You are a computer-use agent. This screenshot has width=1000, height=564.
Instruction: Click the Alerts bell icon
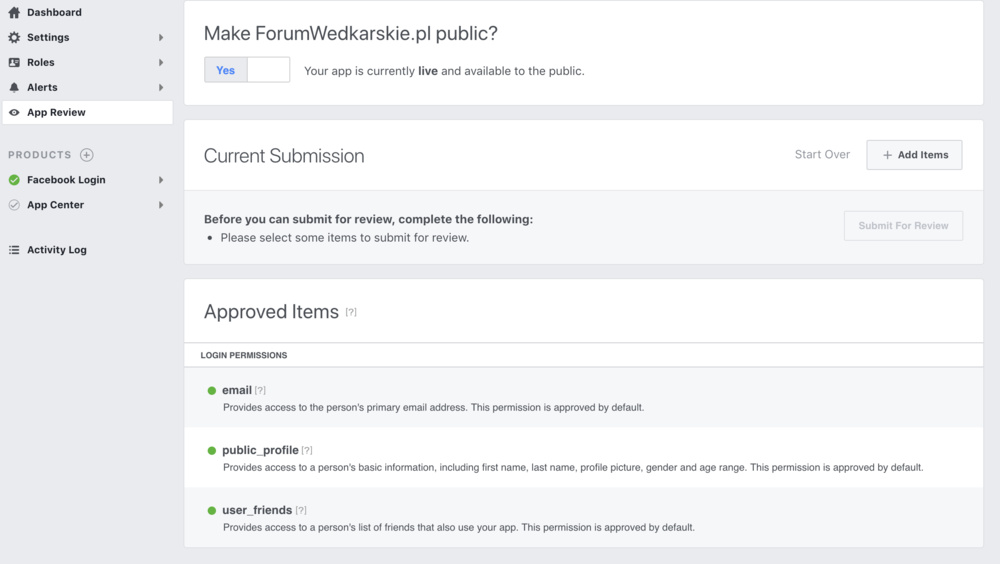14,87
